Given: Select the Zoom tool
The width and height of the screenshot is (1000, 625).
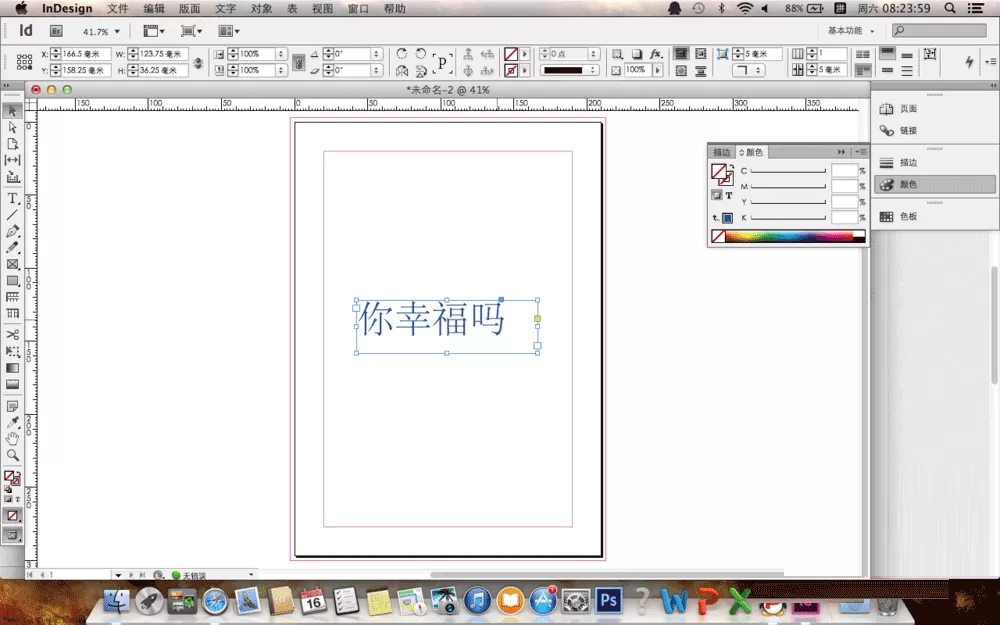Looking at the screenshot, I should click(x=12, y=455).
